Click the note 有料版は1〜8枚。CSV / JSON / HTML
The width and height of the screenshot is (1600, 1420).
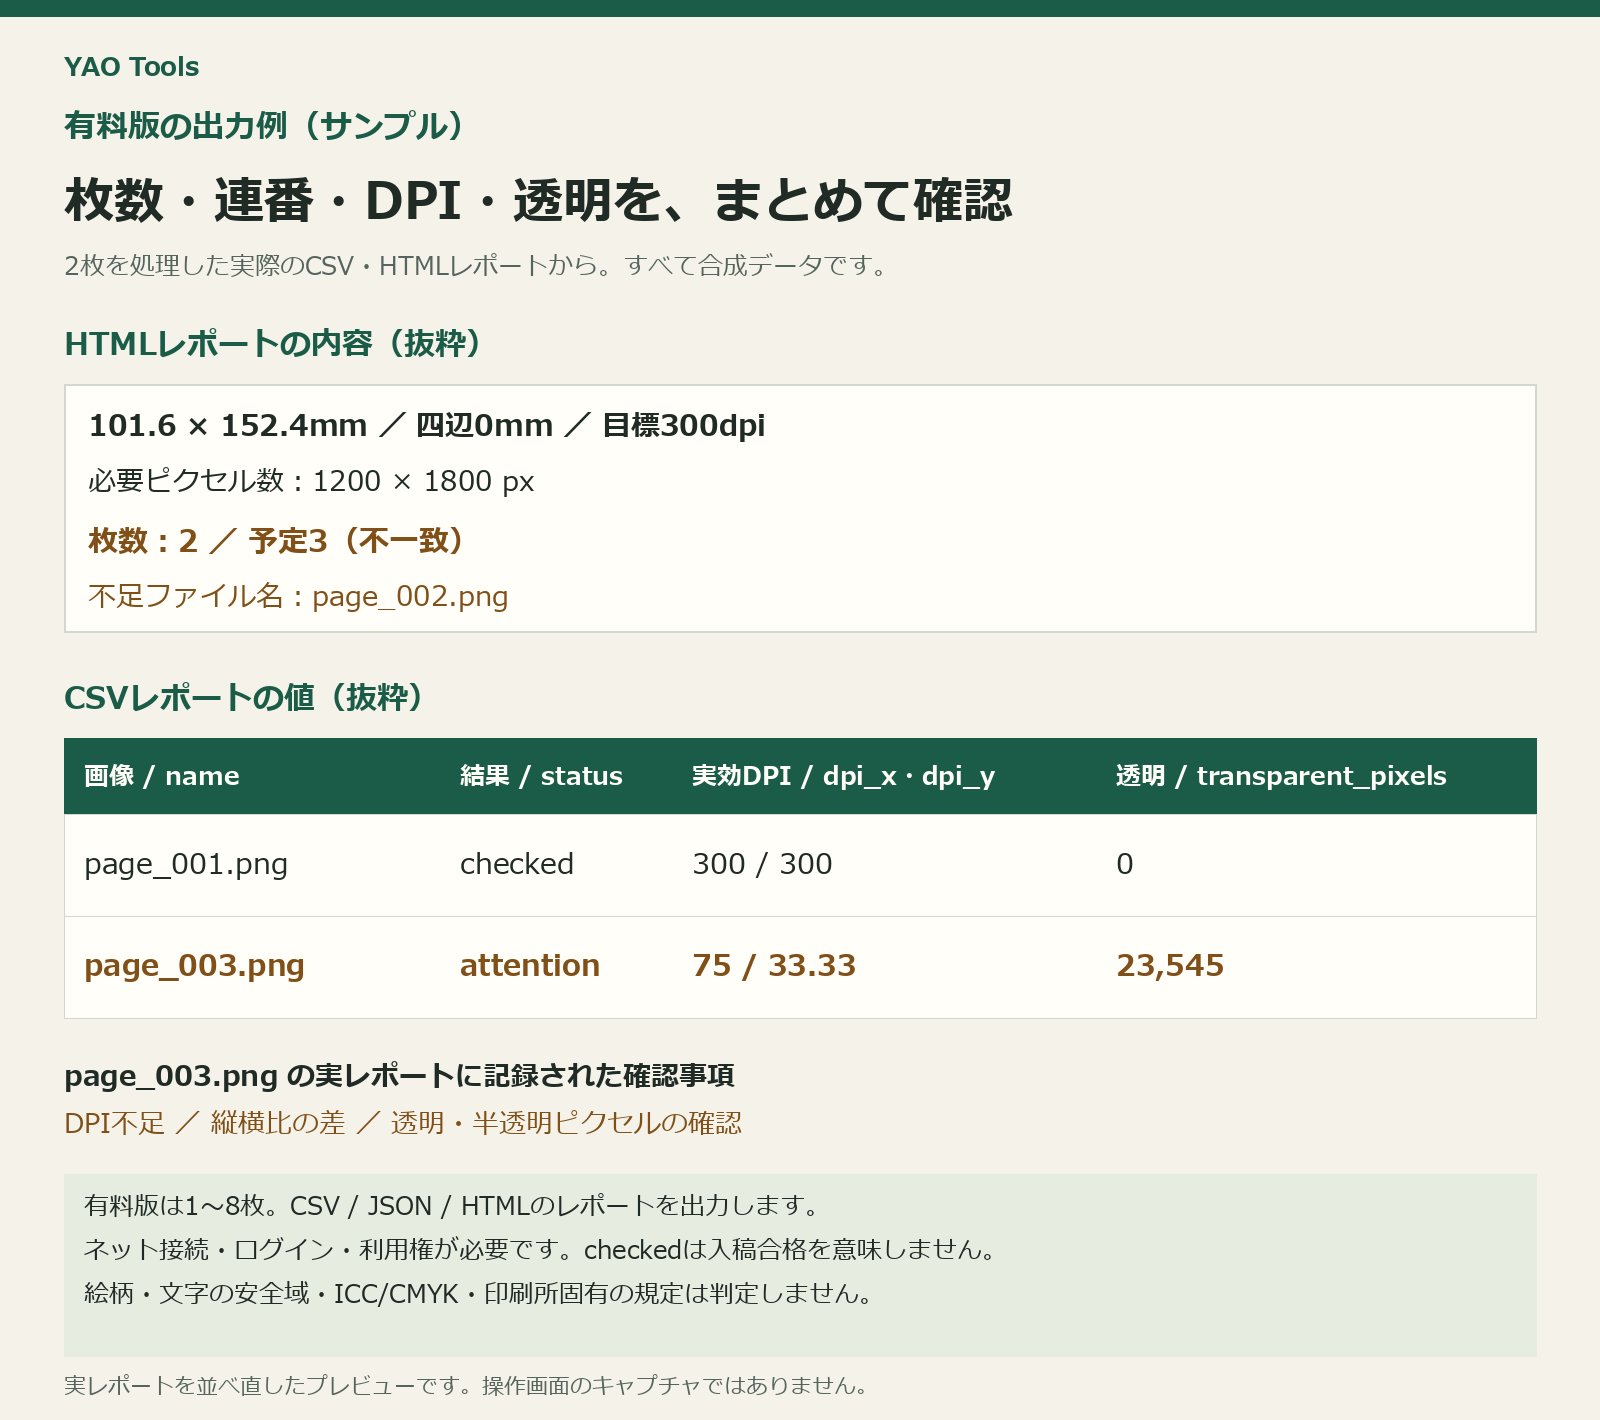[453, 1206]
